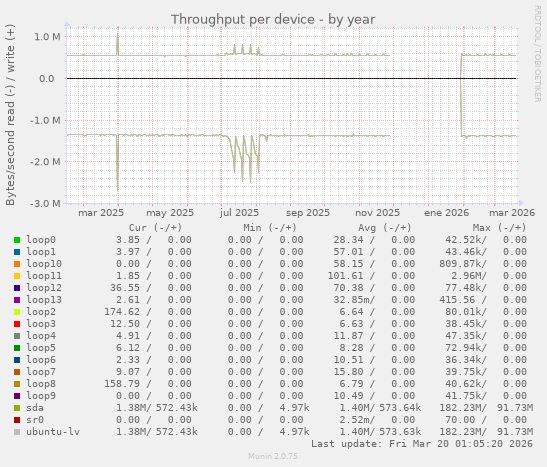The height and width of the screenshot is (467, 547).
Task: Click the '-1.0 M' y-axis label
Action: (x=45, y=121)
